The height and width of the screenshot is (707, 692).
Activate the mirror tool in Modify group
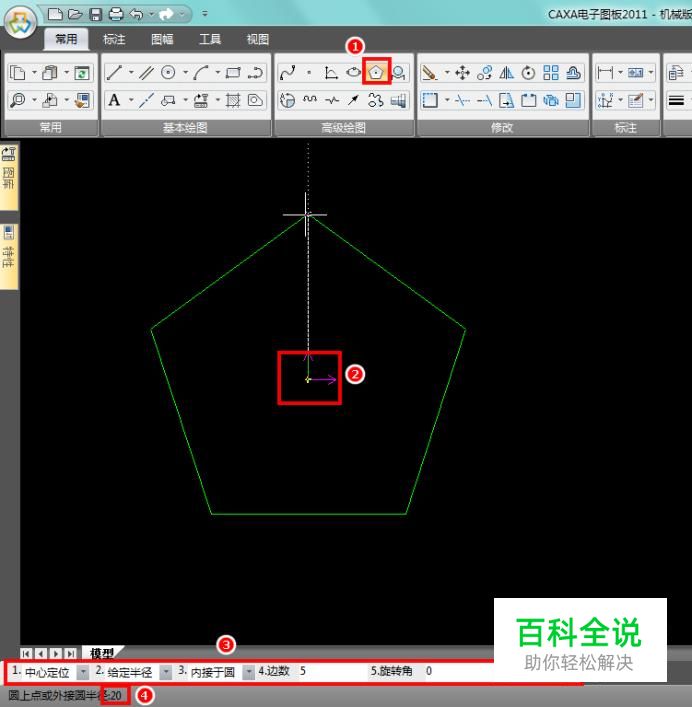pos(506,73)
